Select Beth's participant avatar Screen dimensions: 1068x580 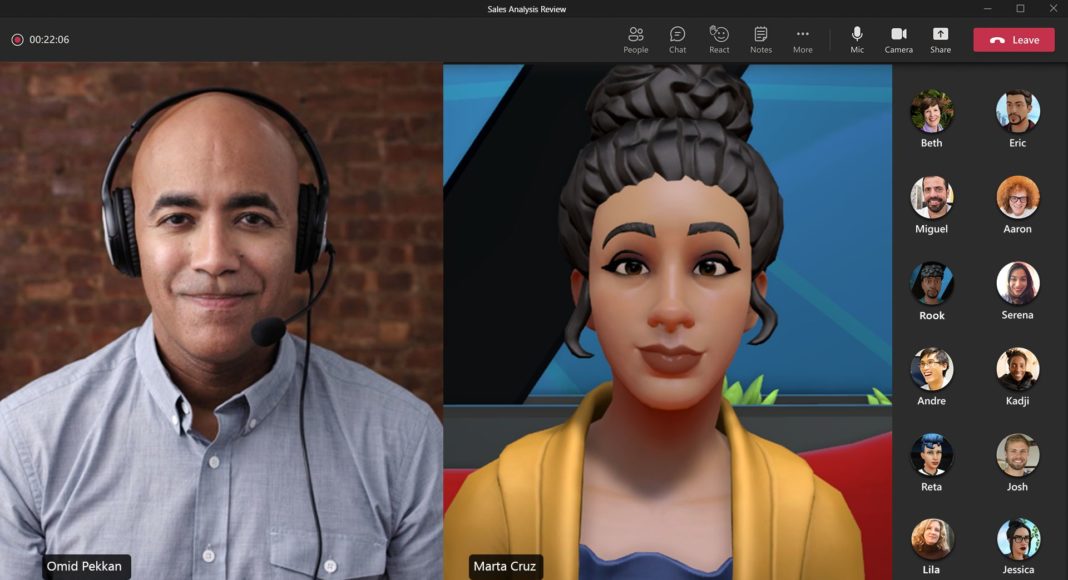pos(931,111)
